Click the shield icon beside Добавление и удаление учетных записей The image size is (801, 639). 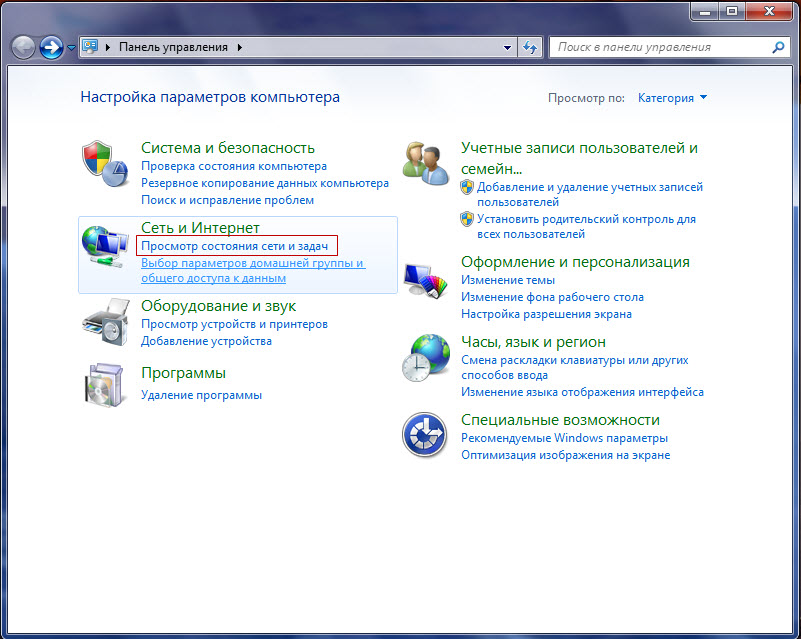(x=467, y=187)
